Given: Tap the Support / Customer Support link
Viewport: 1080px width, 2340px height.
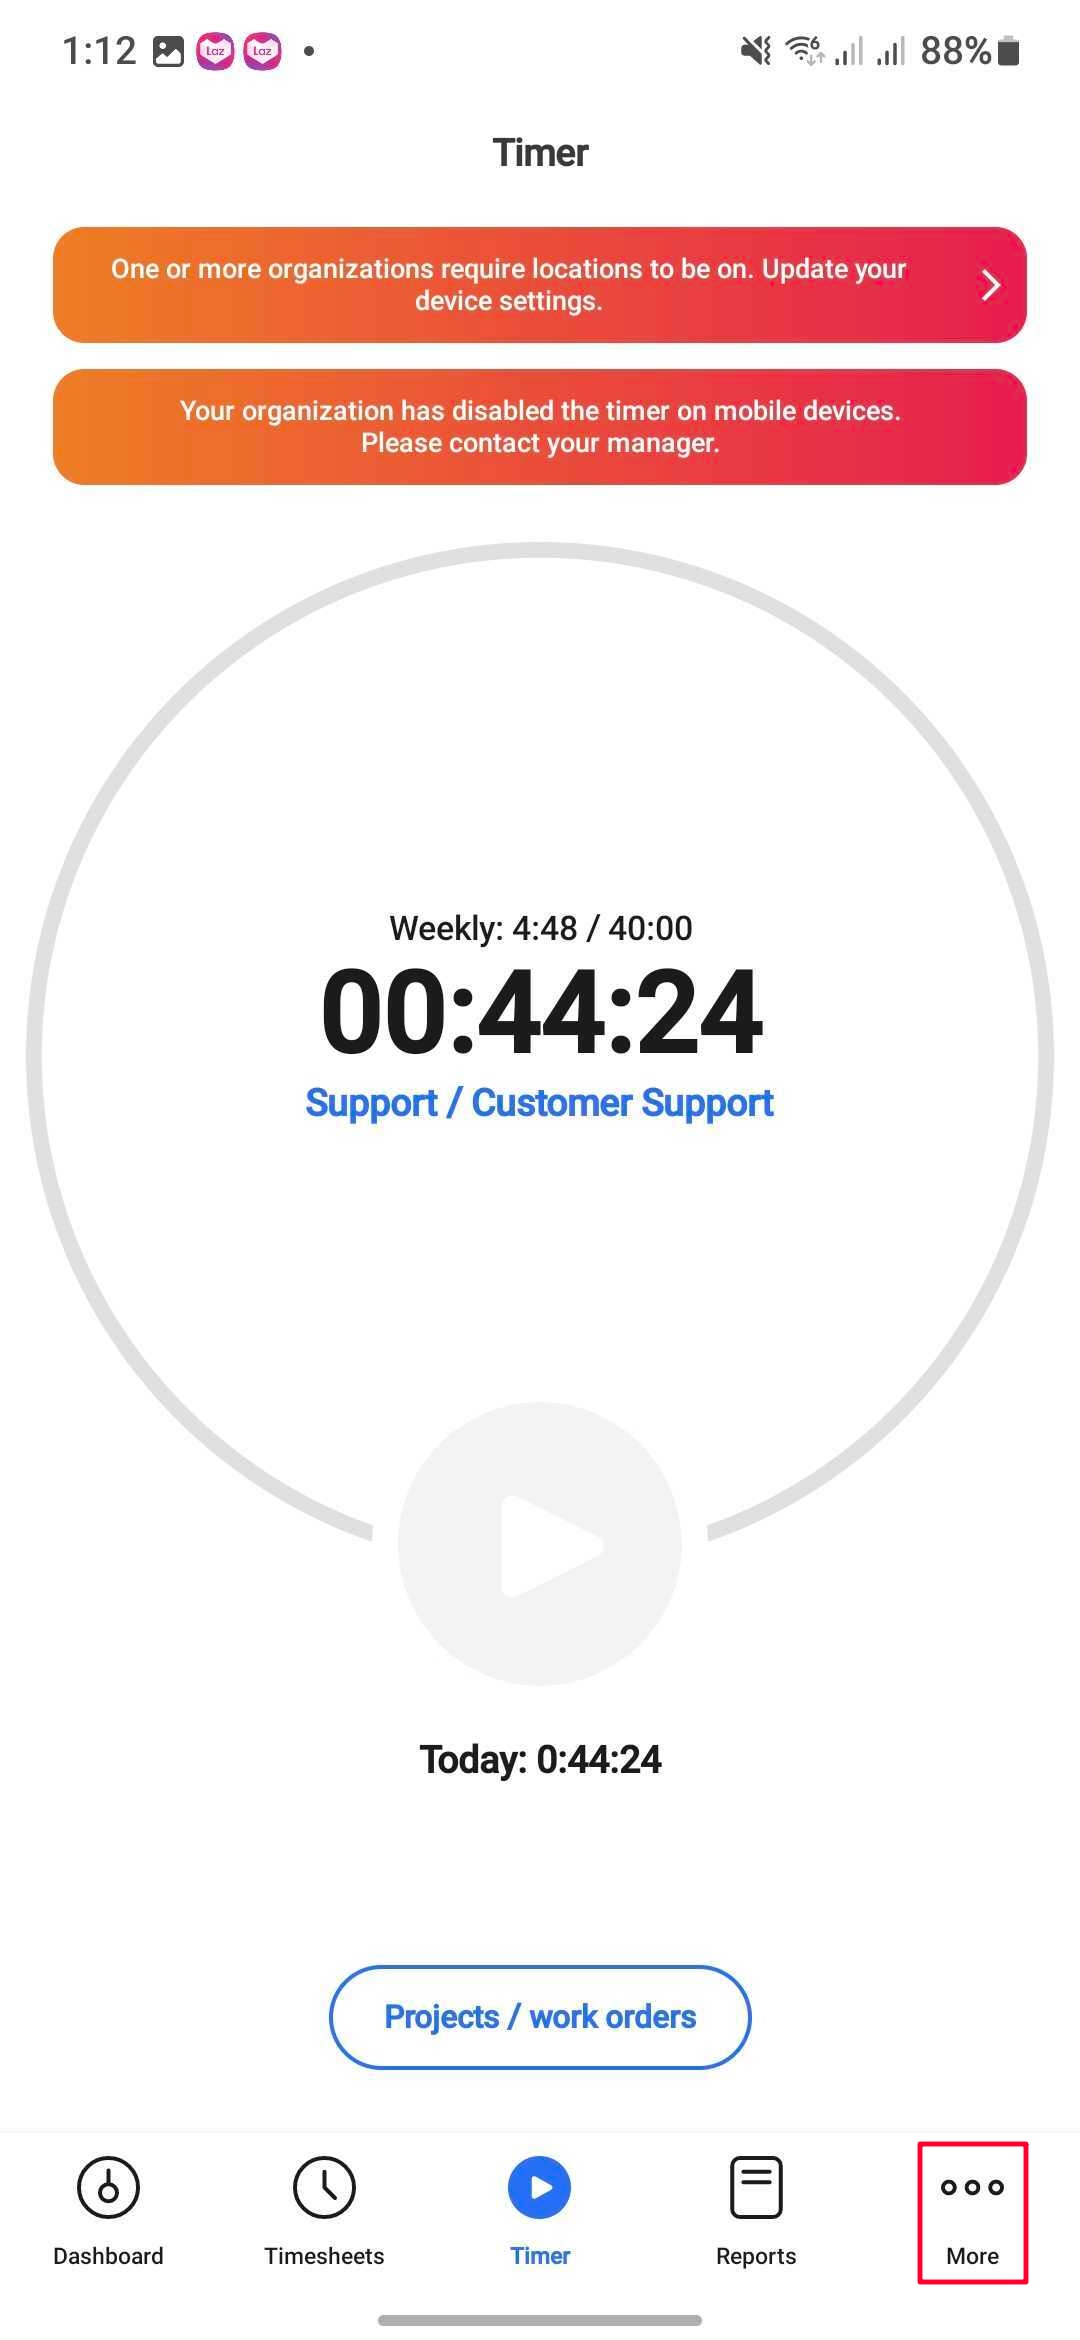Looking at the screenshot, I should 540,1103.
